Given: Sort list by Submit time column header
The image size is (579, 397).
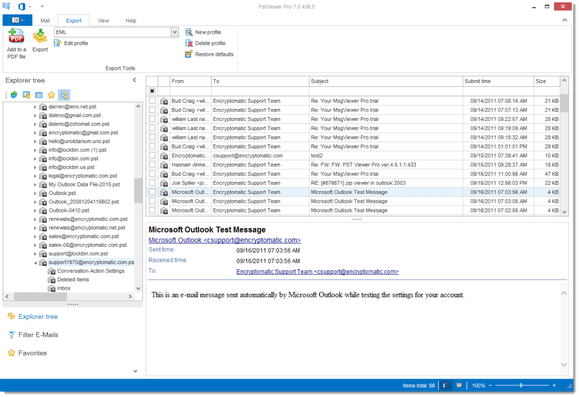Looking at the screenshot, I should point(498,81).
